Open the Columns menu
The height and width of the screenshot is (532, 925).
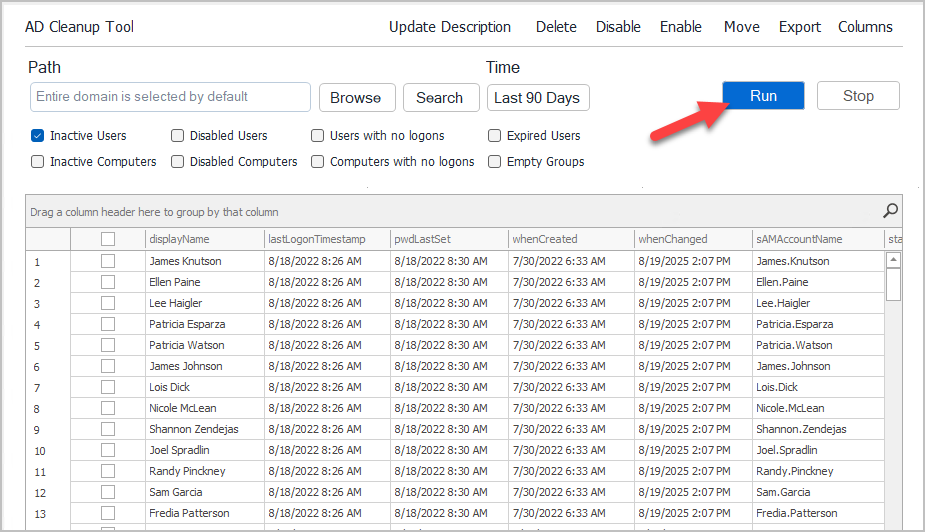(865, 27)
